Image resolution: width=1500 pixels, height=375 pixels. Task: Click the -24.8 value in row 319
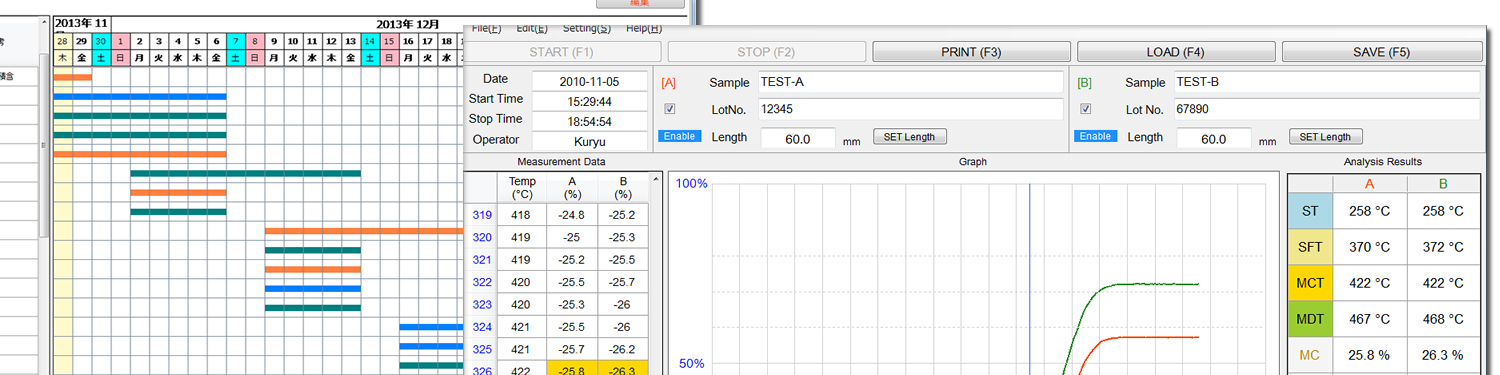point(572,215)
